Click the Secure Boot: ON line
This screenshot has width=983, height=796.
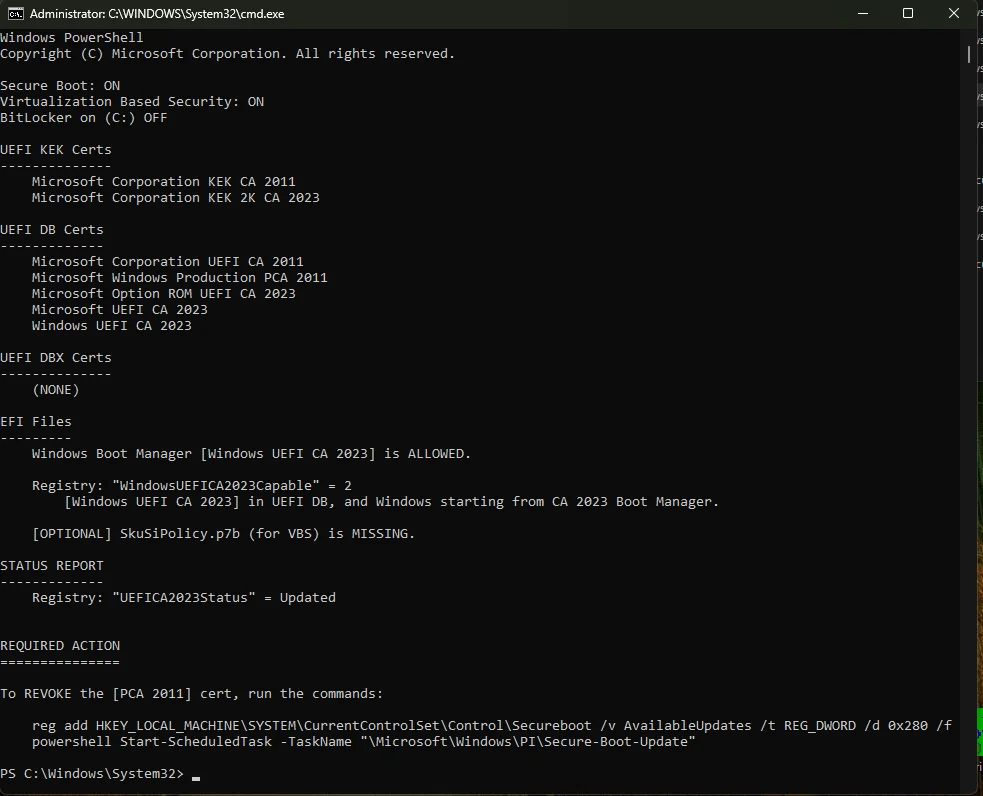pos(60,86)
